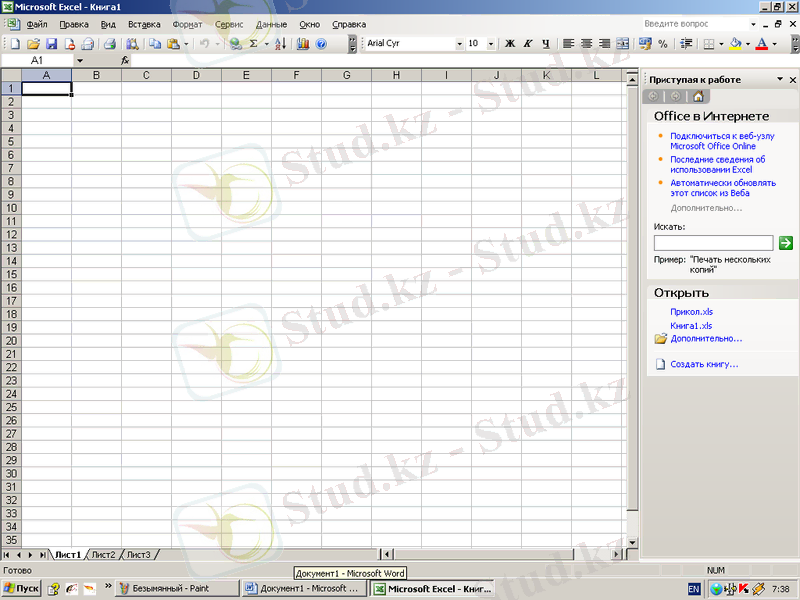Toggle Bold (Ж) formatting
The width and height of the screenshot is (800, 600).
tap(510, 44)
